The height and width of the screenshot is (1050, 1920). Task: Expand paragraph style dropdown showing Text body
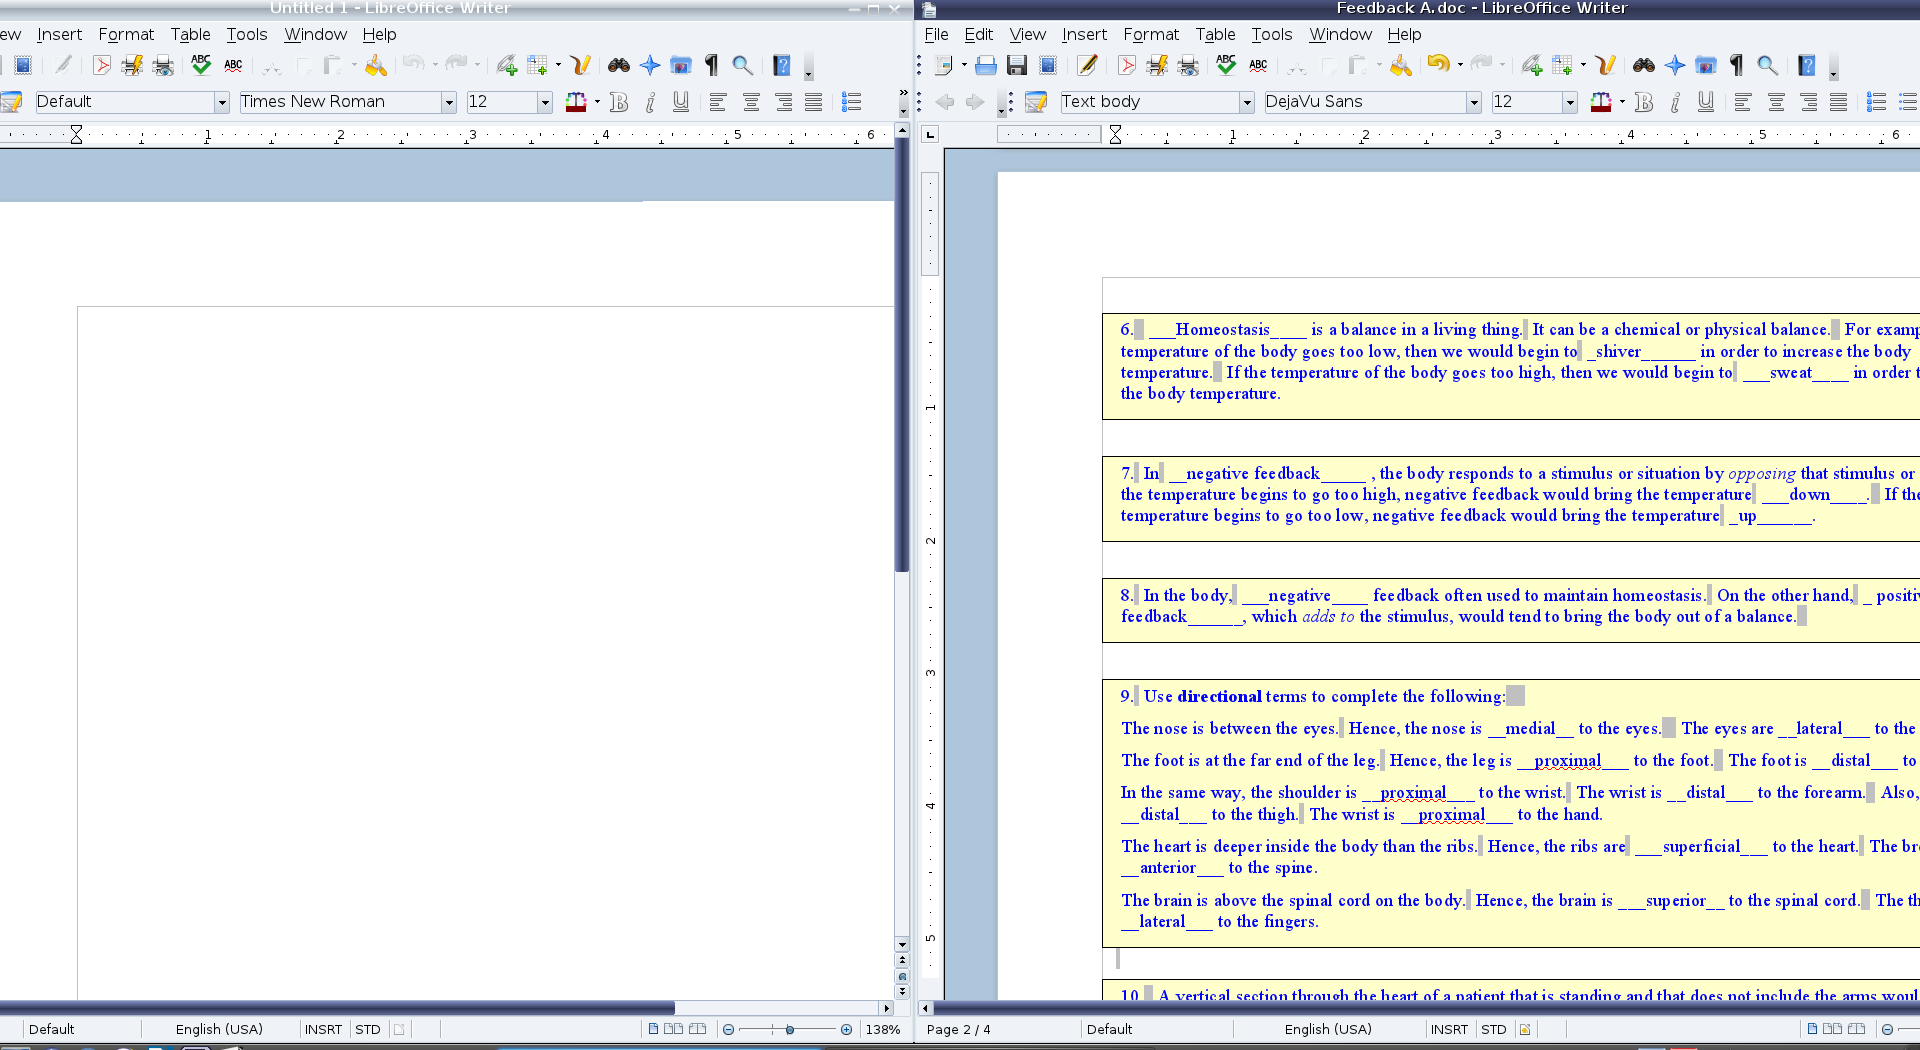(1247, 102)
